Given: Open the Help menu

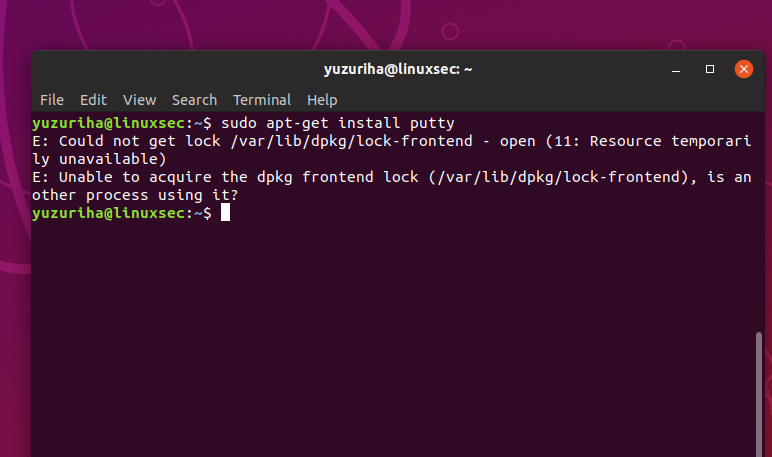Looking at the screenshot, I should (322, 100).
